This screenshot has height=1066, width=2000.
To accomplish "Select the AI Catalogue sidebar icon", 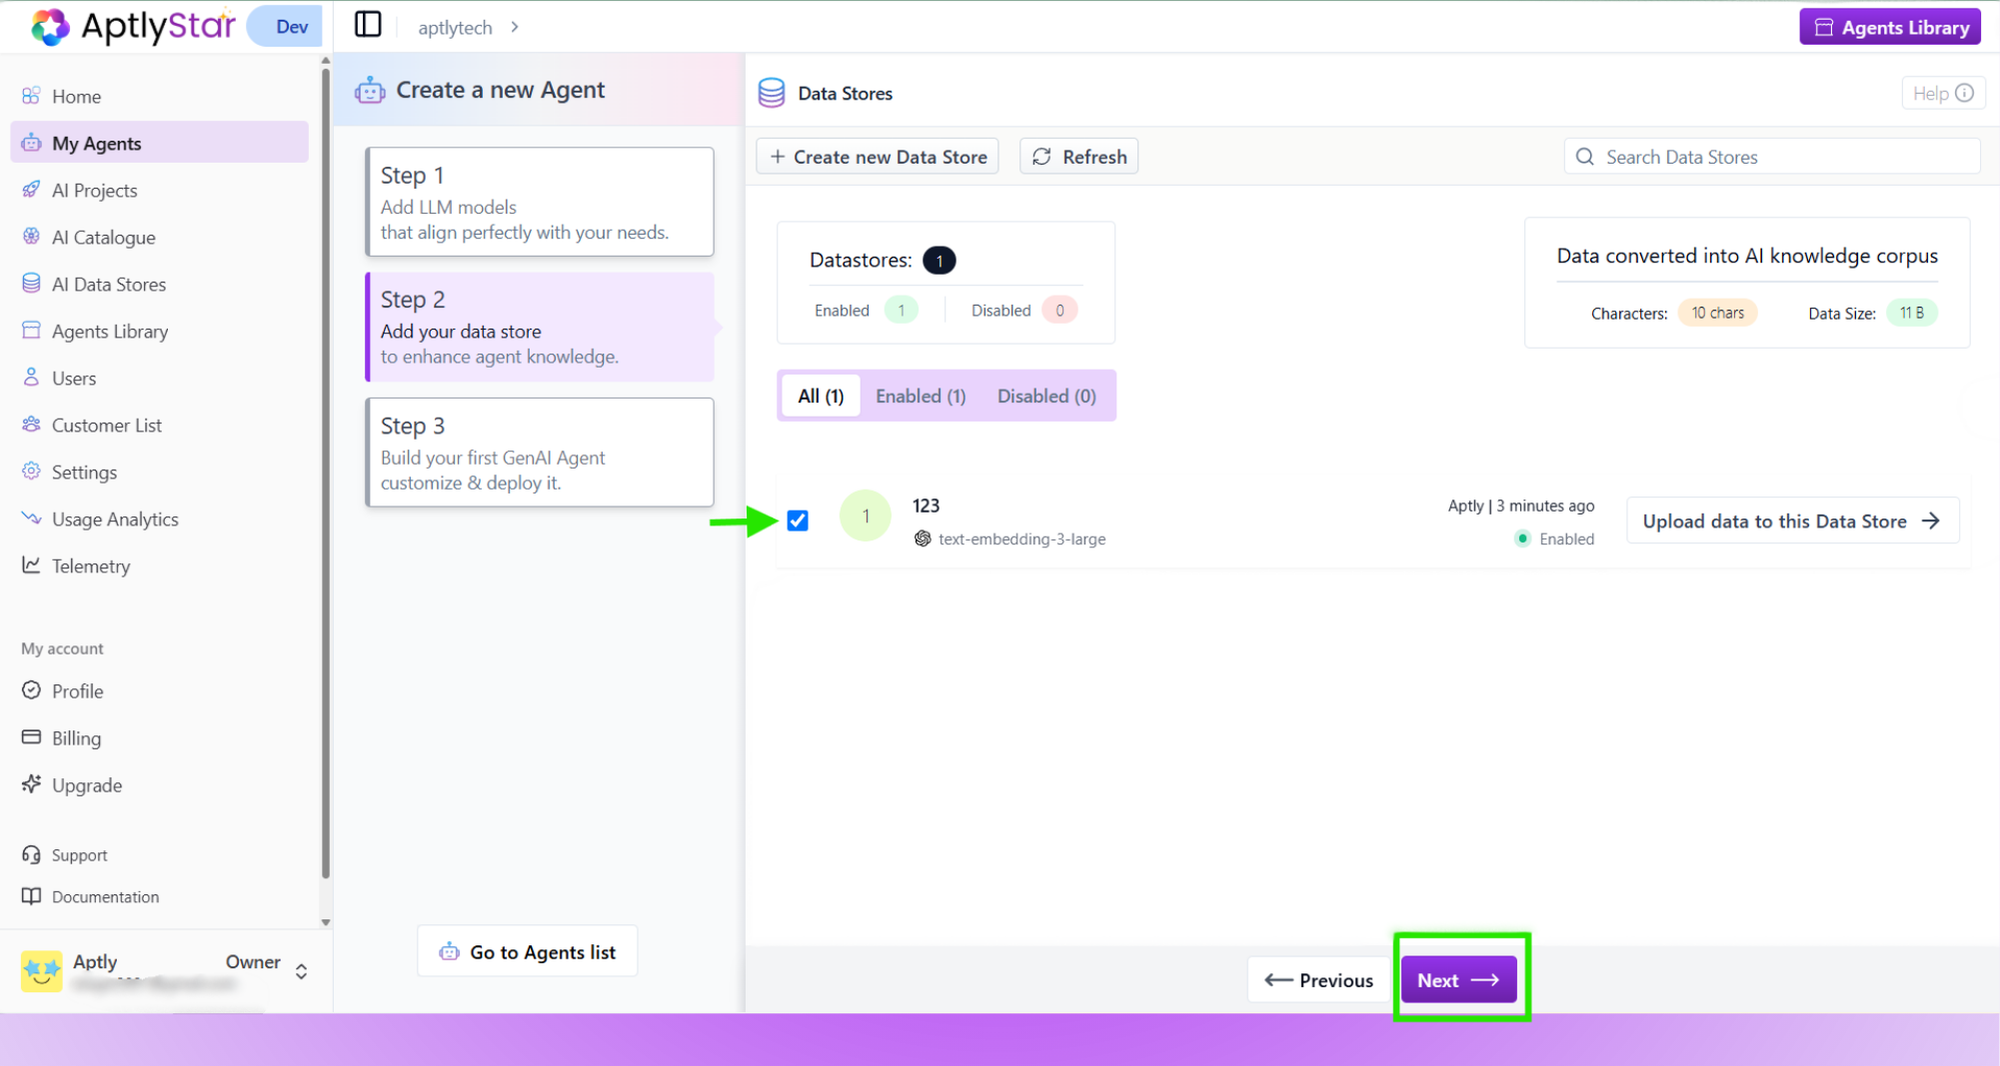I will coord(31,237).
